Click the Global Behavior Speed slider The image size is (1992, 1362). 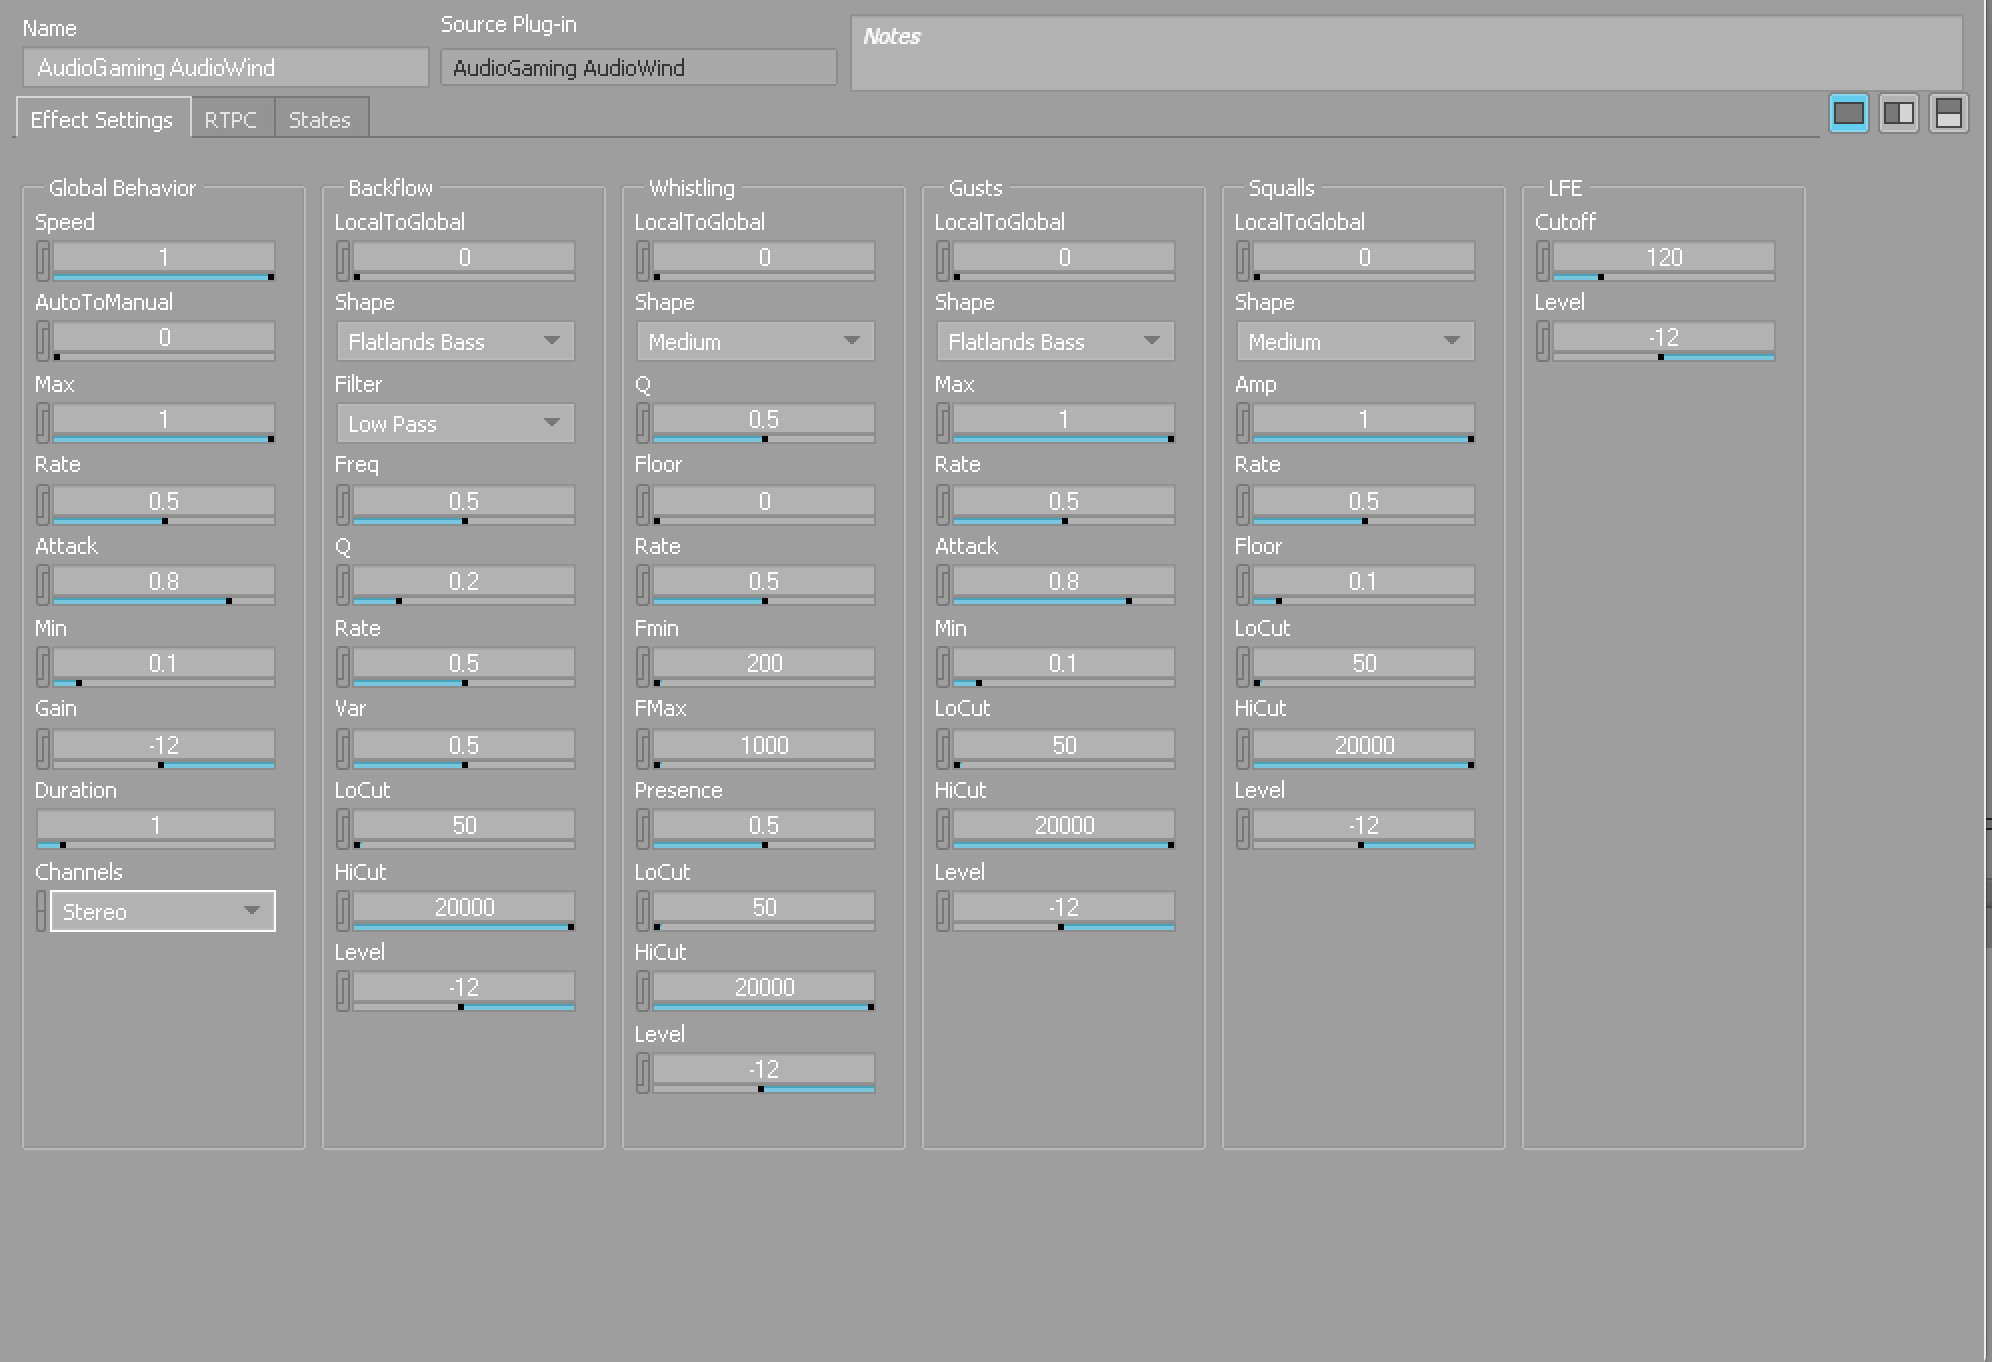click(x=164, y=260)
